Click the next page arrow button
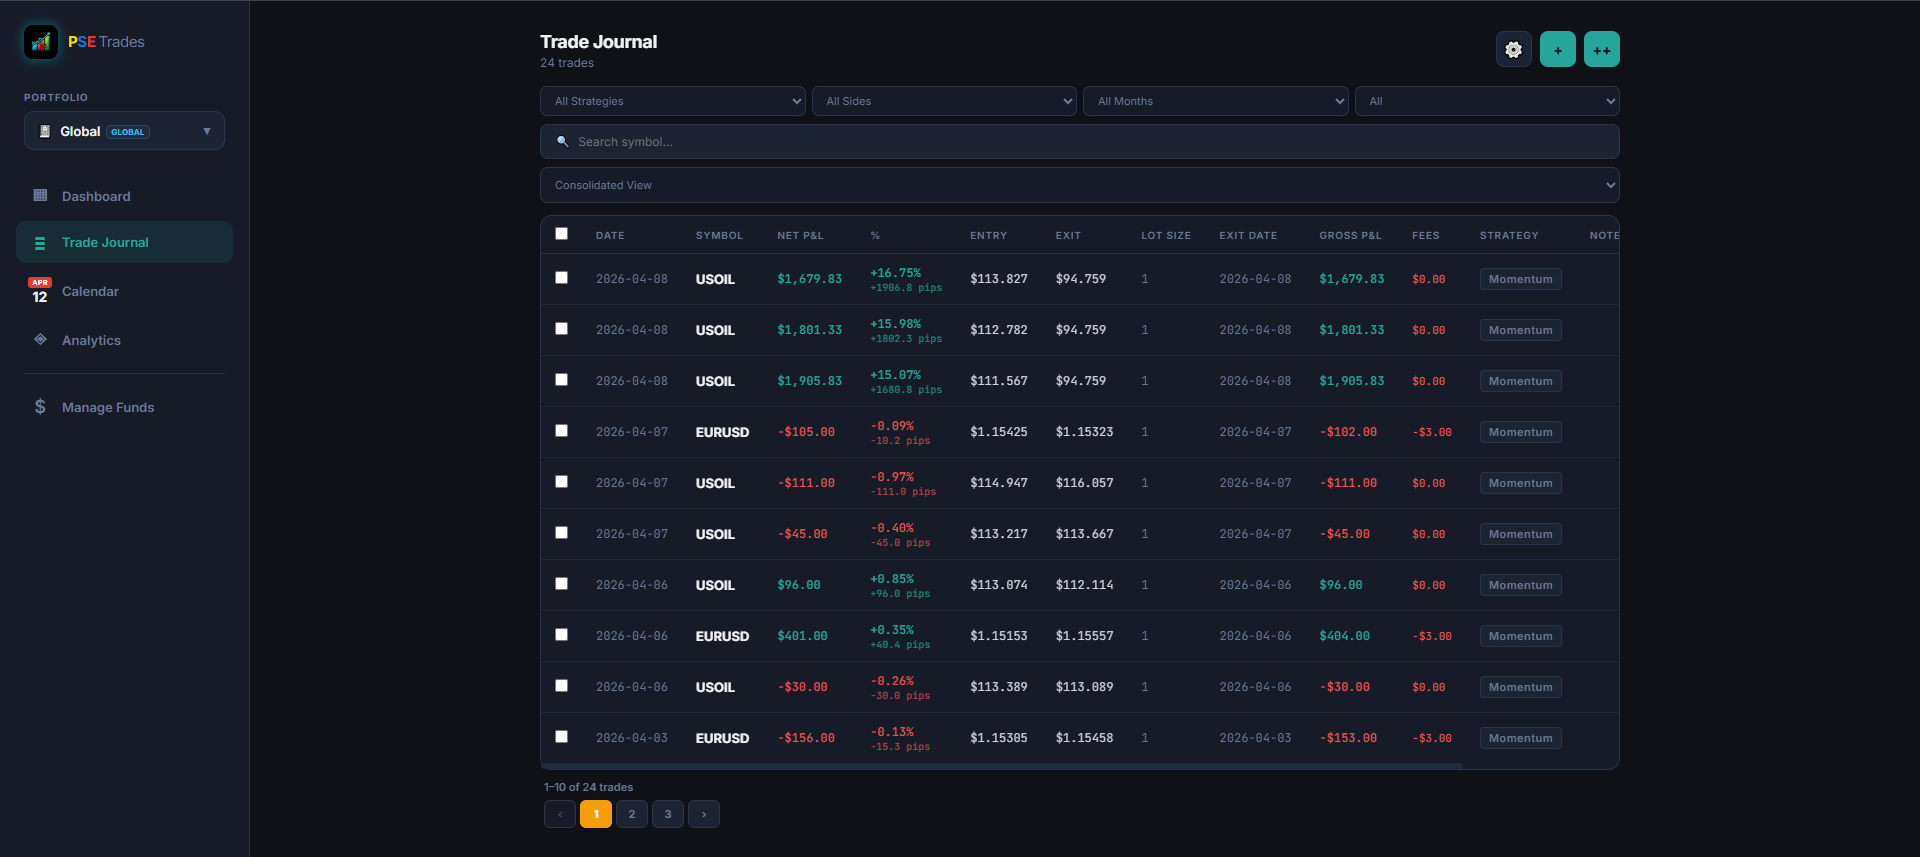Viewport: 1920px width, 857px height. [704, 814]
